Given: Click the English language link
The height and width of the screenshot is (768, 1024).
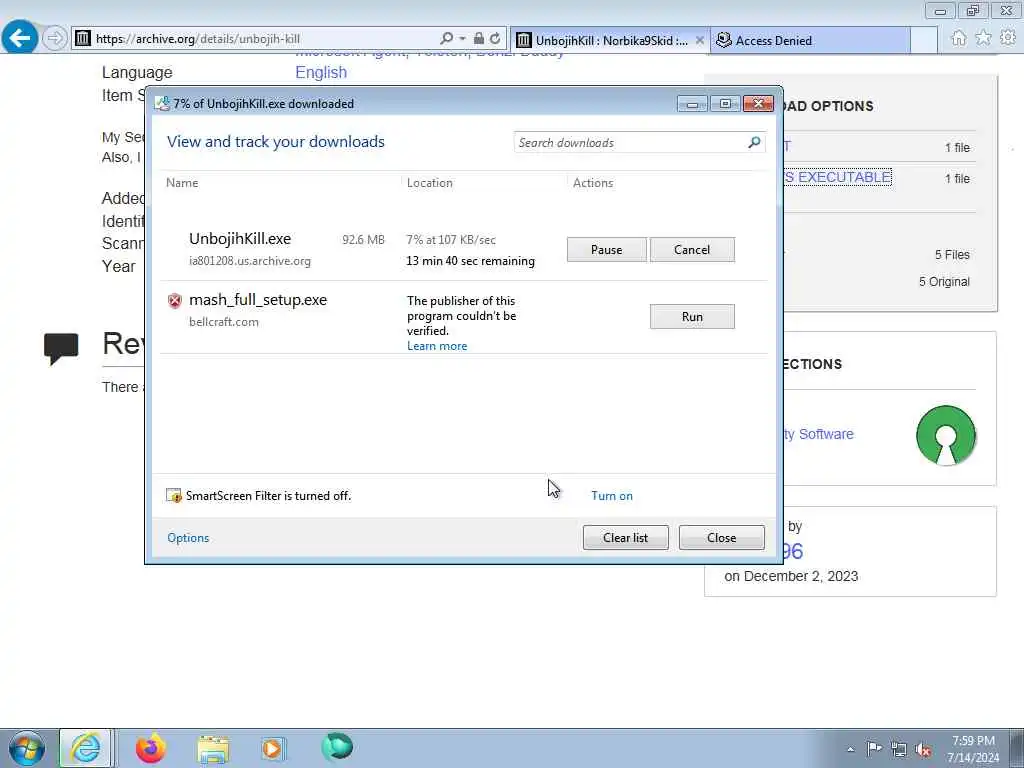Looking at the screenshot, I should [321, 72].
